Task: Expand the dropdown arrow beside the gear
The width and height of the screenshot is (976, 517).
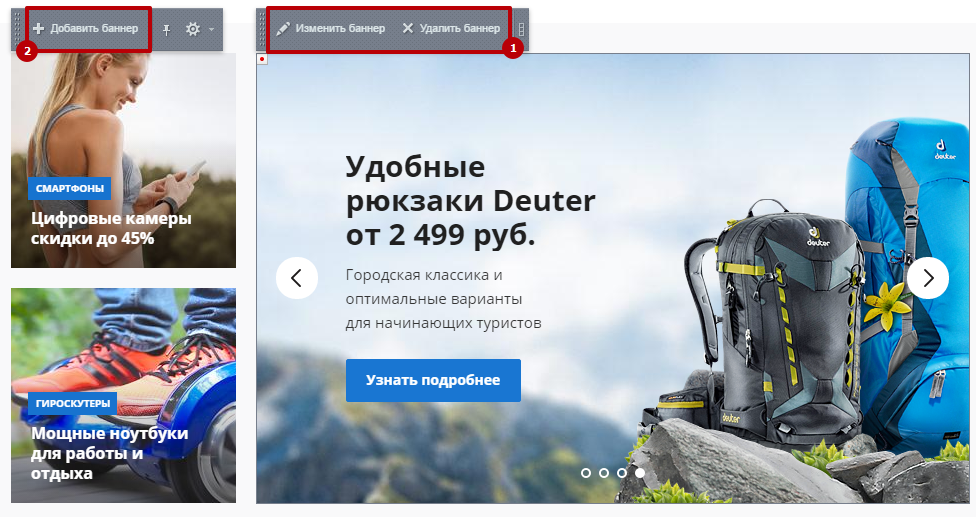Action: click(211, 29)
